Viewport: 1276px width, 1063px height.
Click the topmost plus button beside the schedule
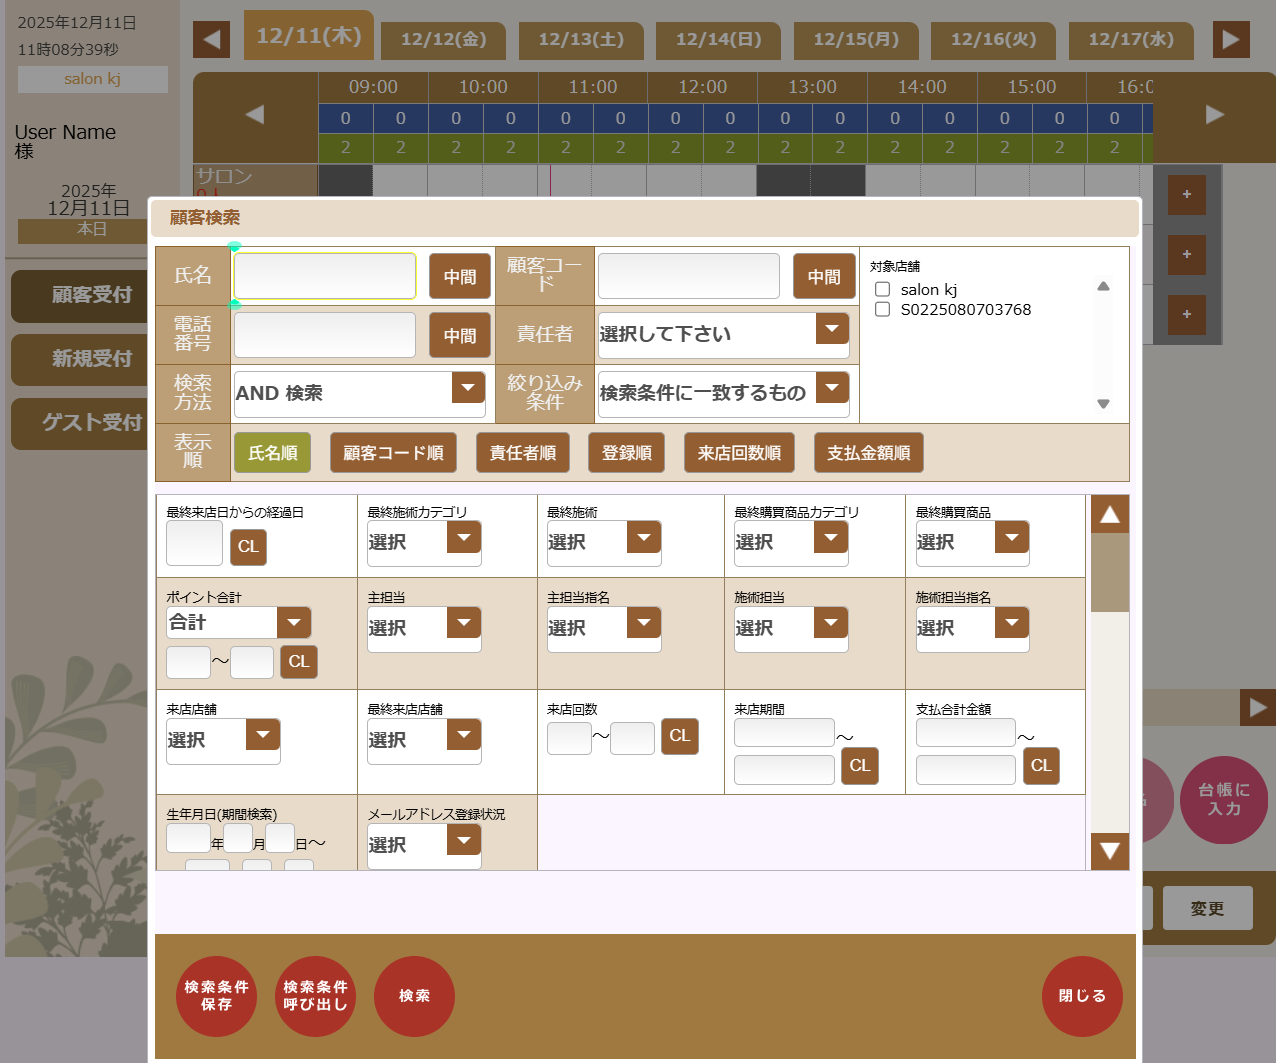tap(1186, 194)
